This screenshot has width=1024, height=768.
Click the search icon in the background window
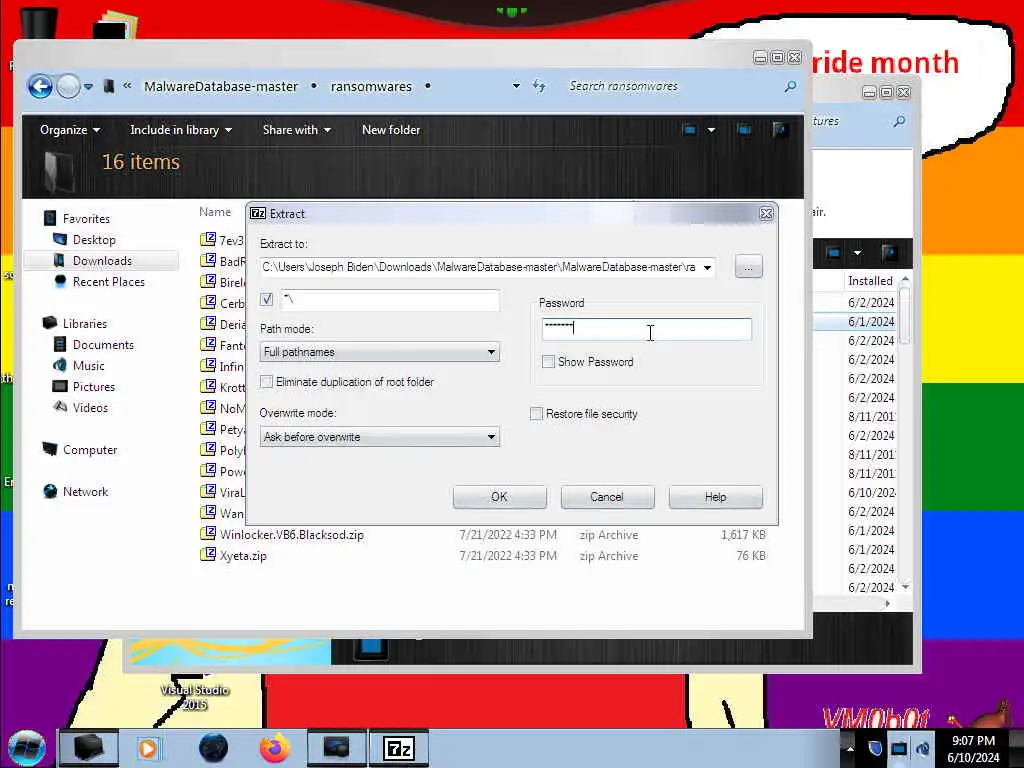click(899, 121)
